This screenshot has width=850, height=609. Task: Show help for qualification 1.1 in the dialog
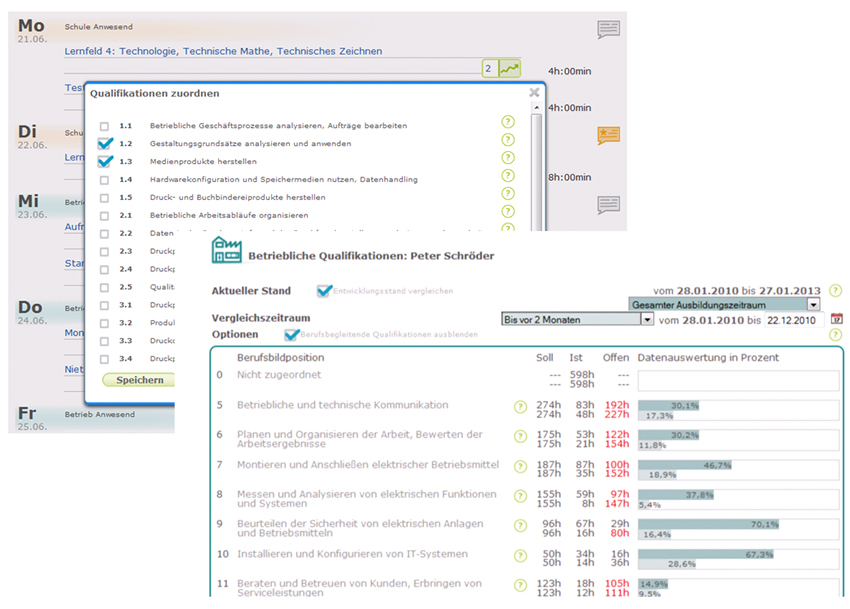pos(507,122)
